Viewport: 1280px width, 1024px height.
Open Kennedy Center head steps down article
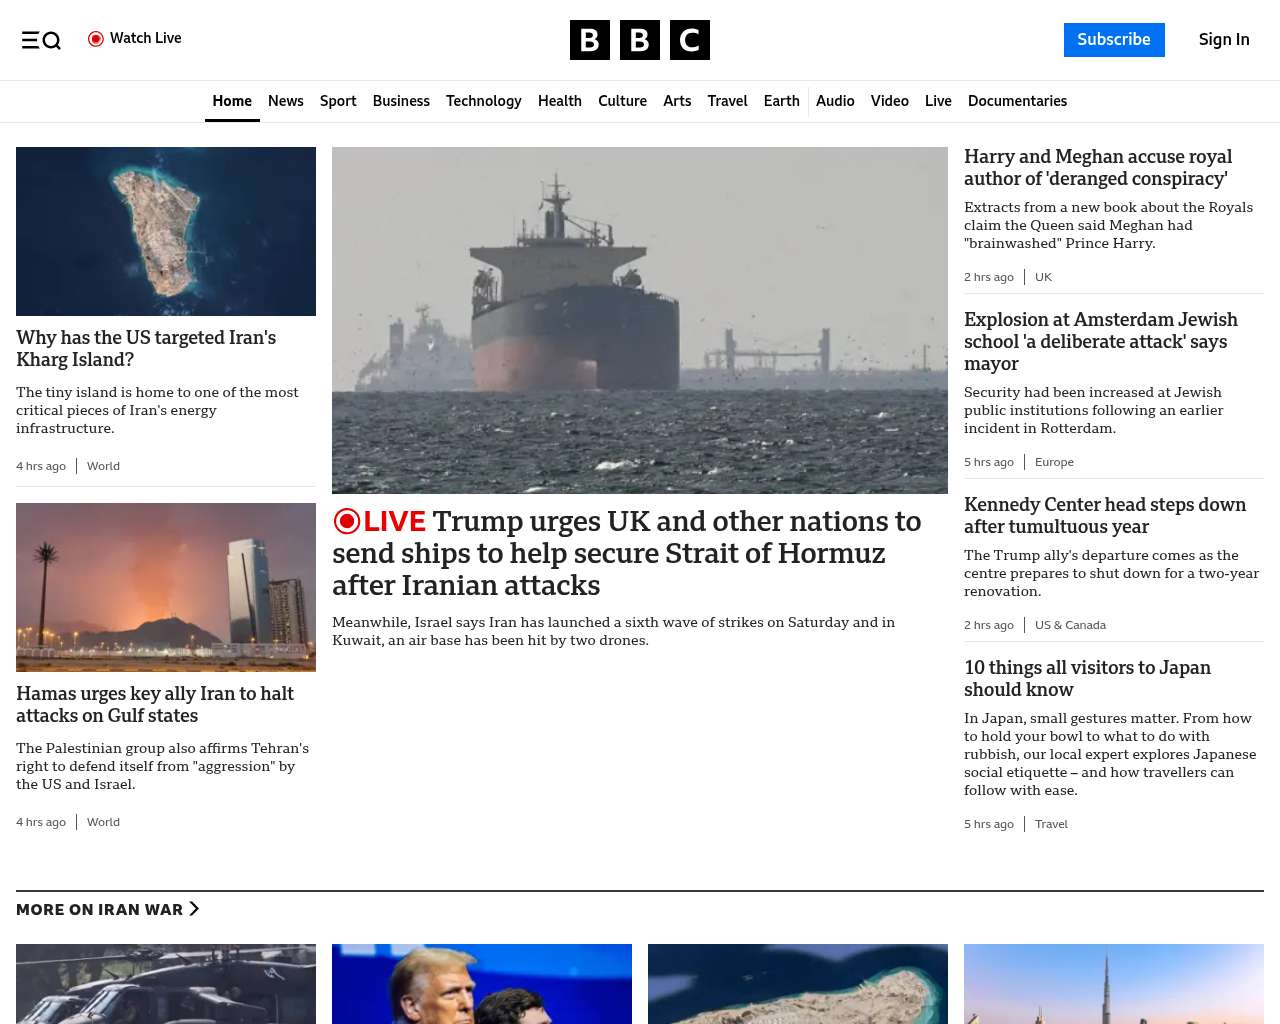pyautogui.click(x=1104, y=515)
